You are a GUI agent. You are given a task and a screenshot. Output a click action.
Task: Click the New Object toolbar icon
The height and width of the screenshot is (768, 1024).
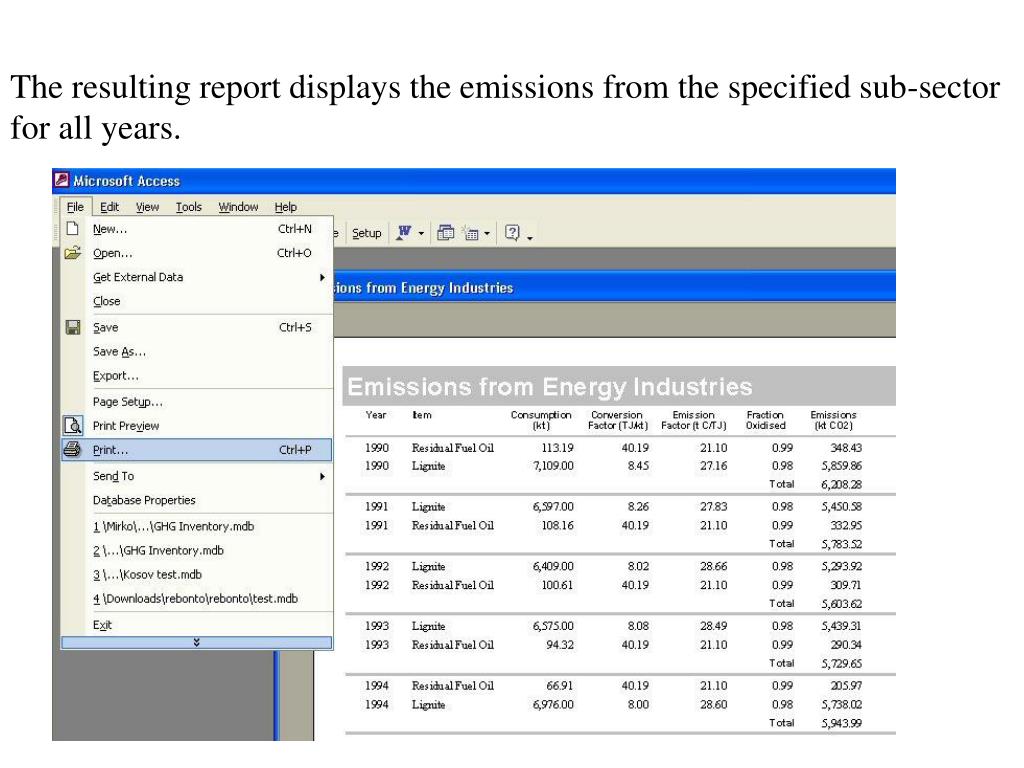click(x=471, y=233)
